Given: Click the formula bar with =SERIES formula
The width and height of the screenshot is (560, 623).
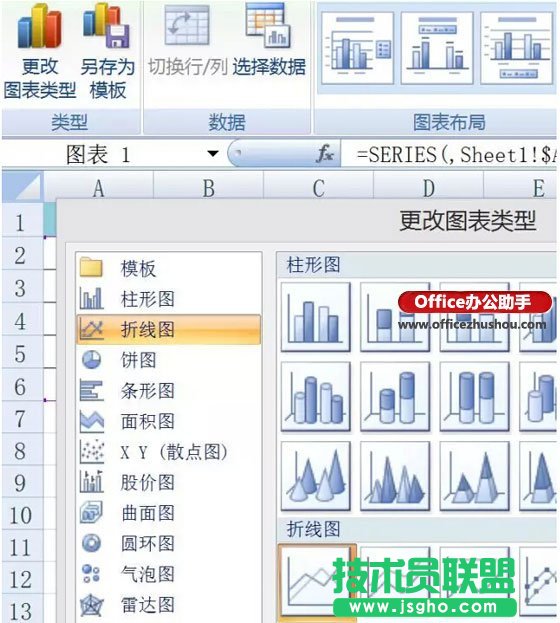Looking at the screenshot, I should coord(449,154).
